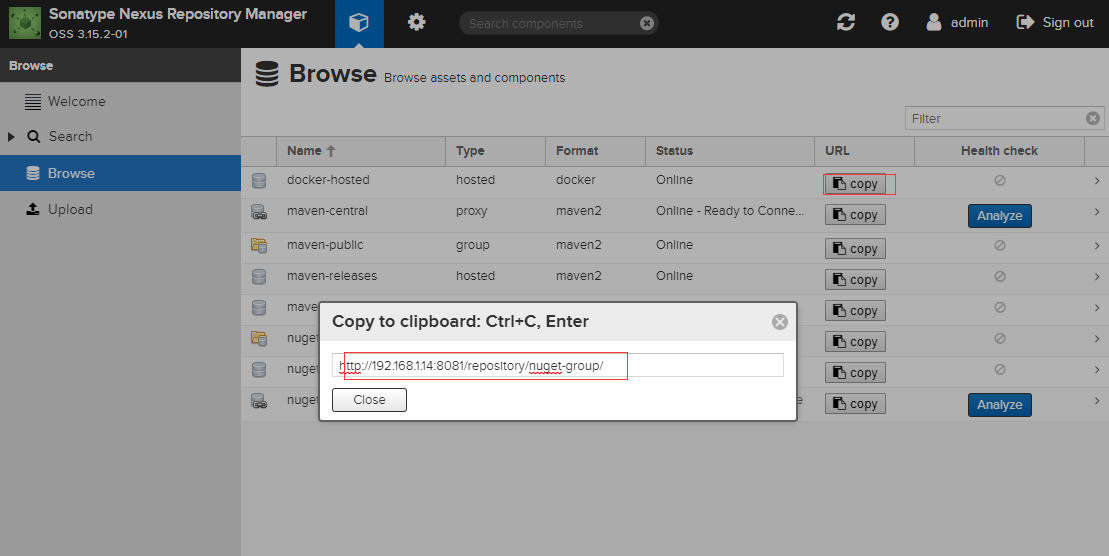Open the admin user account

pos(957,23)
